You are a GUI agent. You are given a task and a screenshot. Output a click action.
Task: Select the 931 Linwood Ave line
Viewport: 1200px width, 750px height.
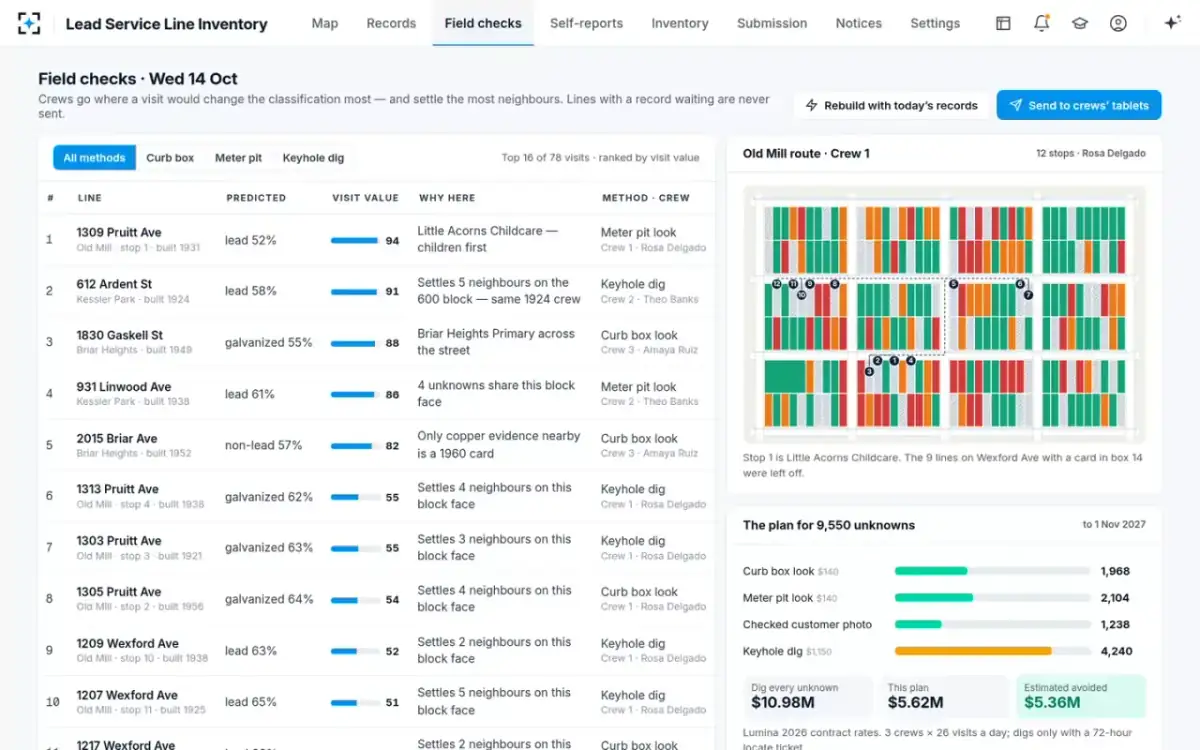(x=377, y=394)
